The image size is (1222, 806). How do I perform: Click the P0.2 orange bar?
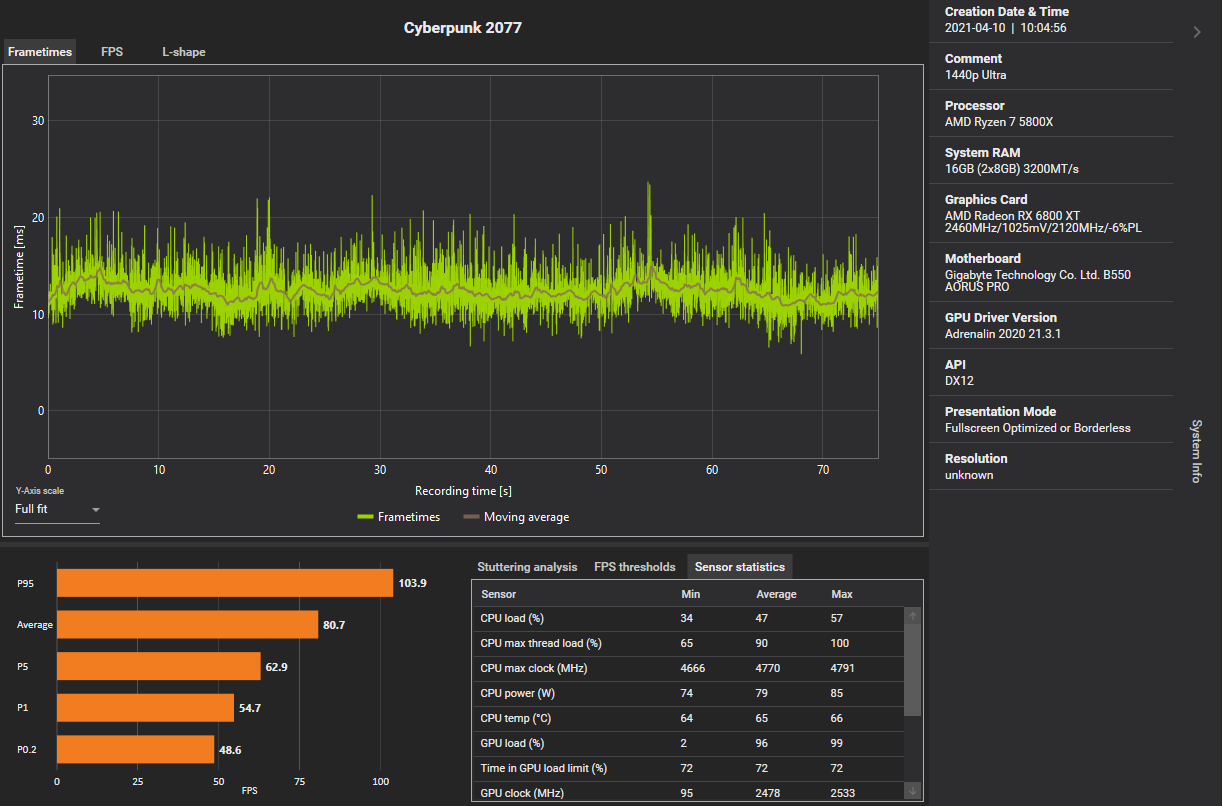135,749
